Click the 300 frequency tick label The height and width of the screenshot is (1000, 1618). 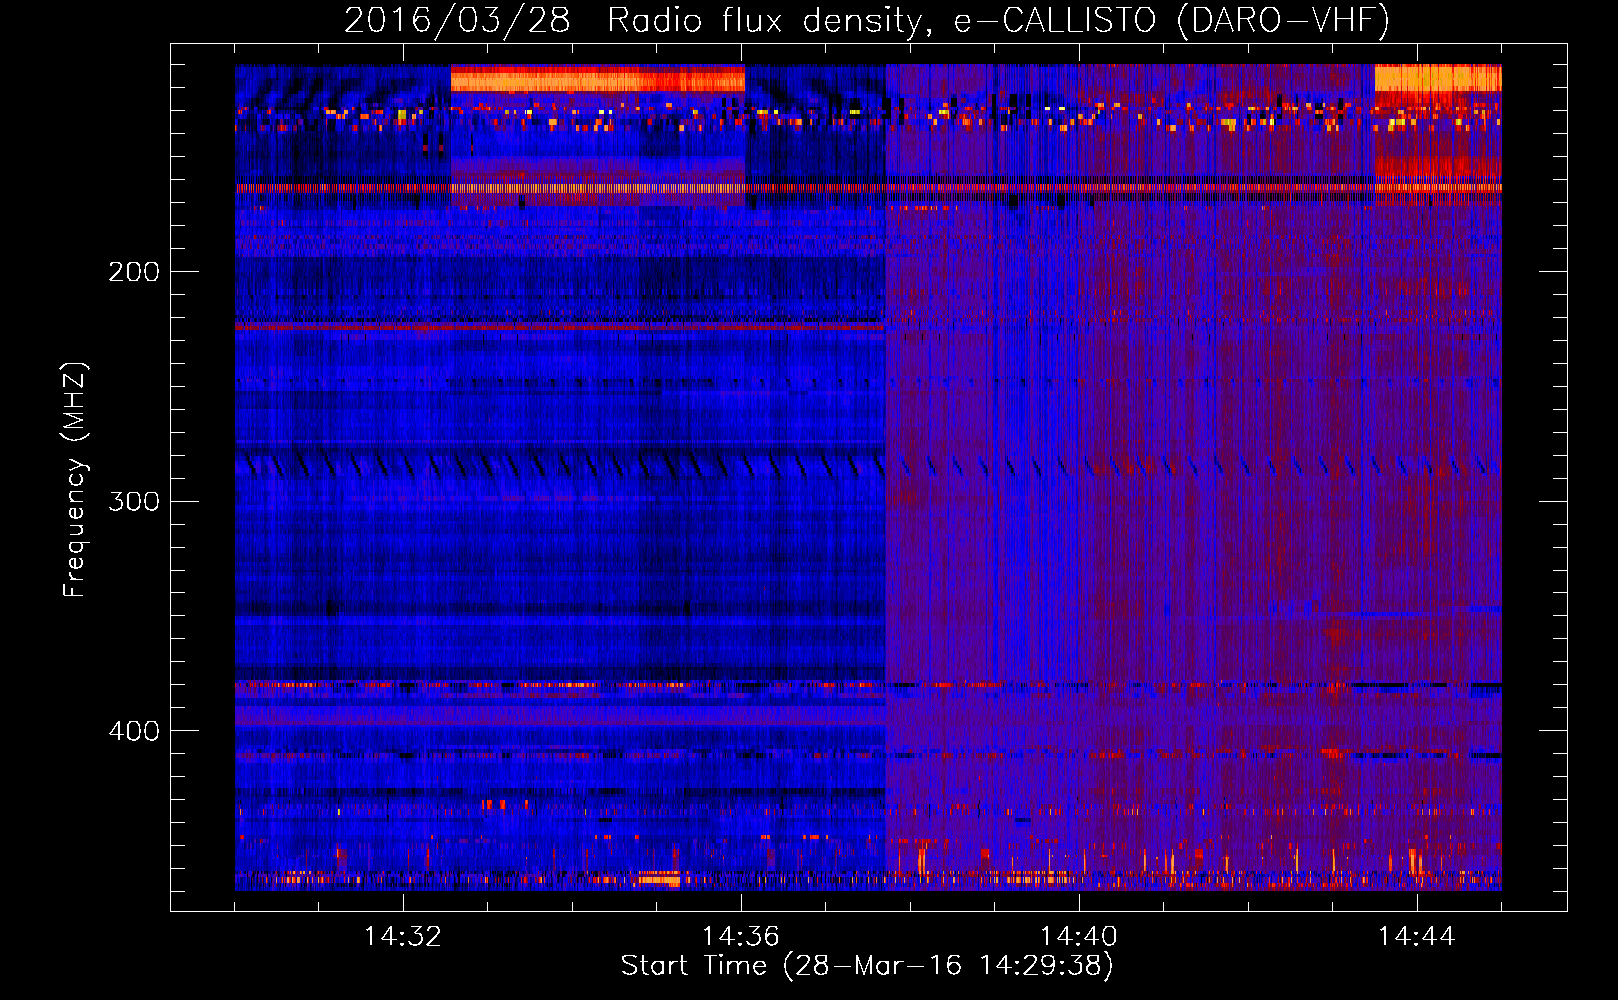point(134,502)
